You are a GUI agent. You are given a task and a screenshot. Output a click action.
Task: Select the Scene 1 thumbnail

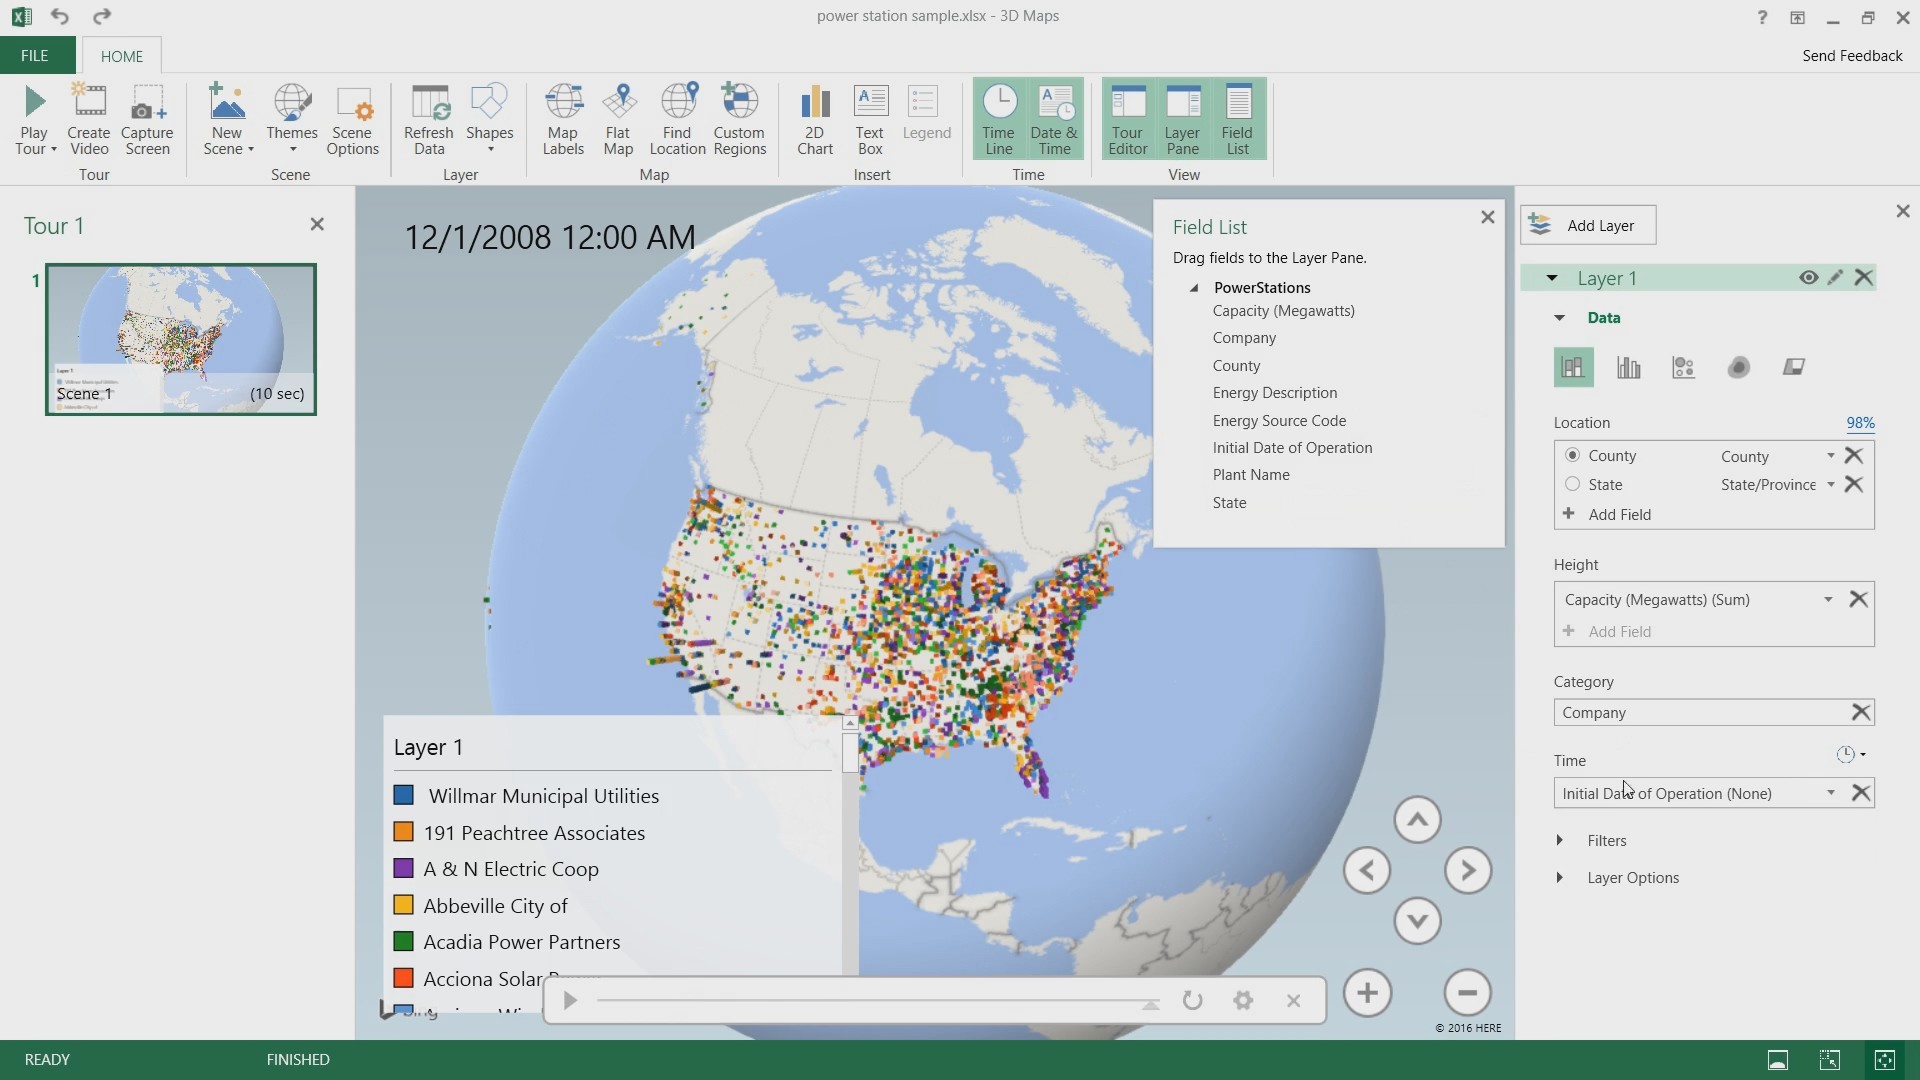pos(181,339)
